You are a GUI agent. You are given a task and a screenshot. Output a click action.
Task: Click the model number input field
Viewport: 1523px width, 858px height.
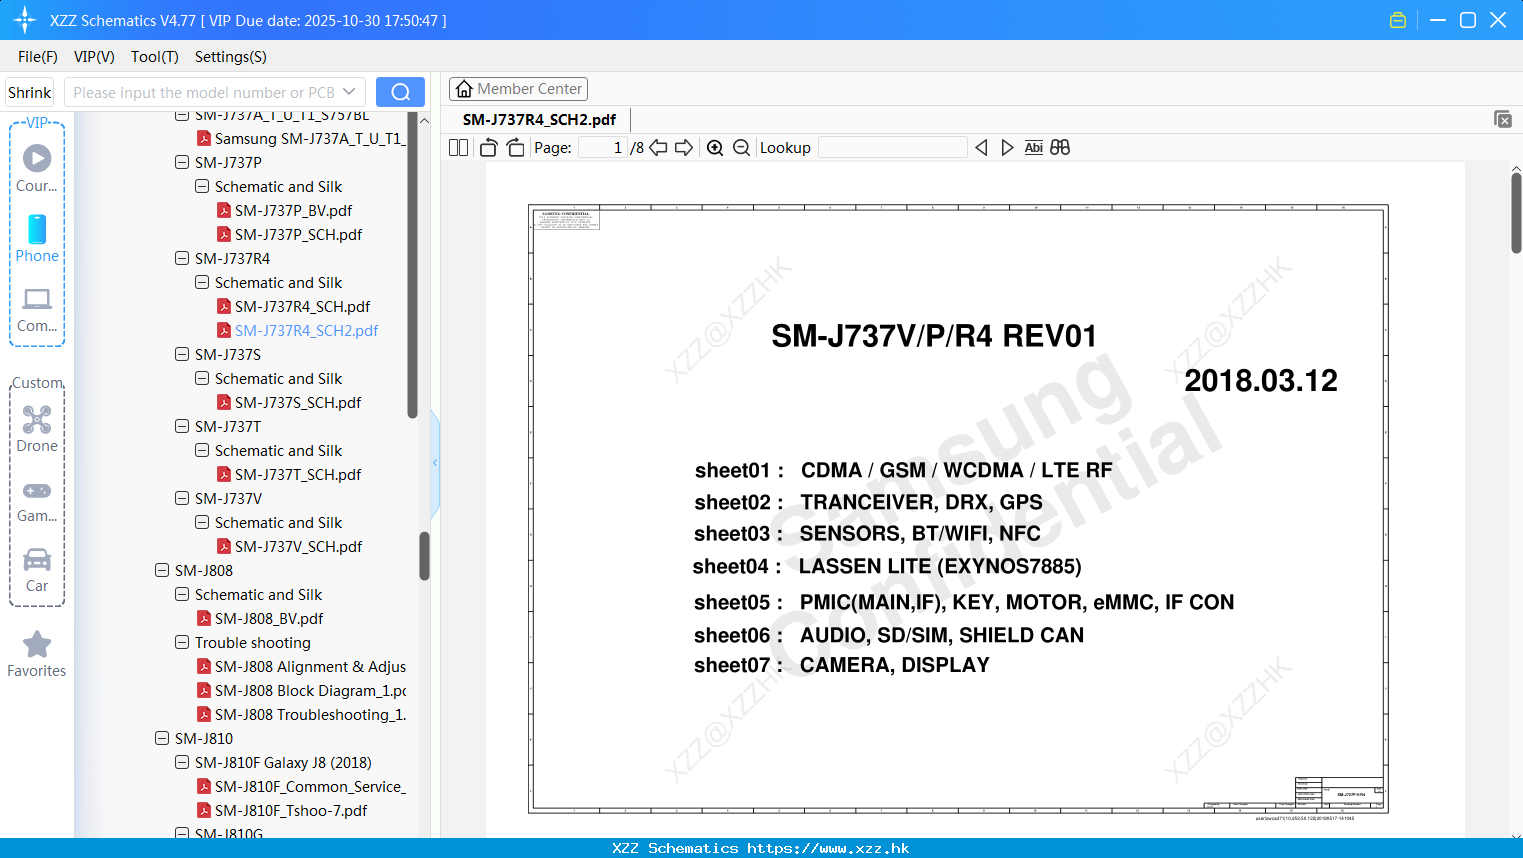(204, 92)
